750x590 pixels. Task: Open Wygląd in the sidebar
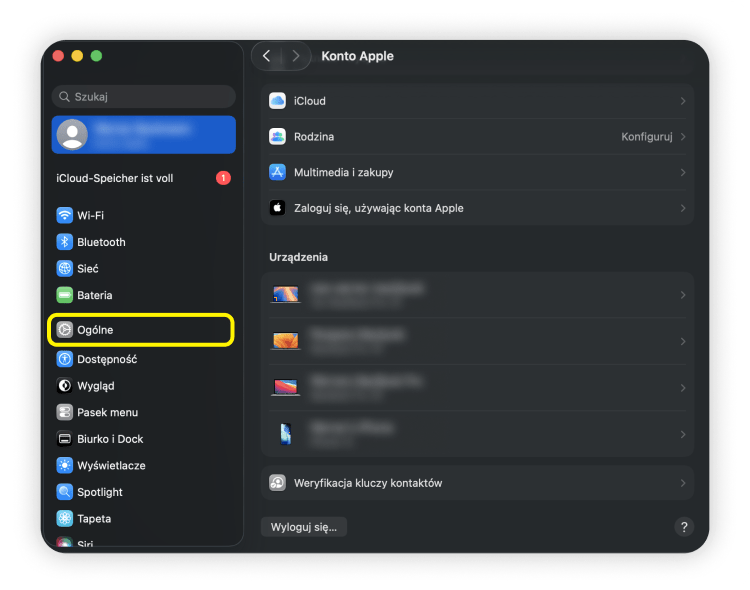point(143,386)
